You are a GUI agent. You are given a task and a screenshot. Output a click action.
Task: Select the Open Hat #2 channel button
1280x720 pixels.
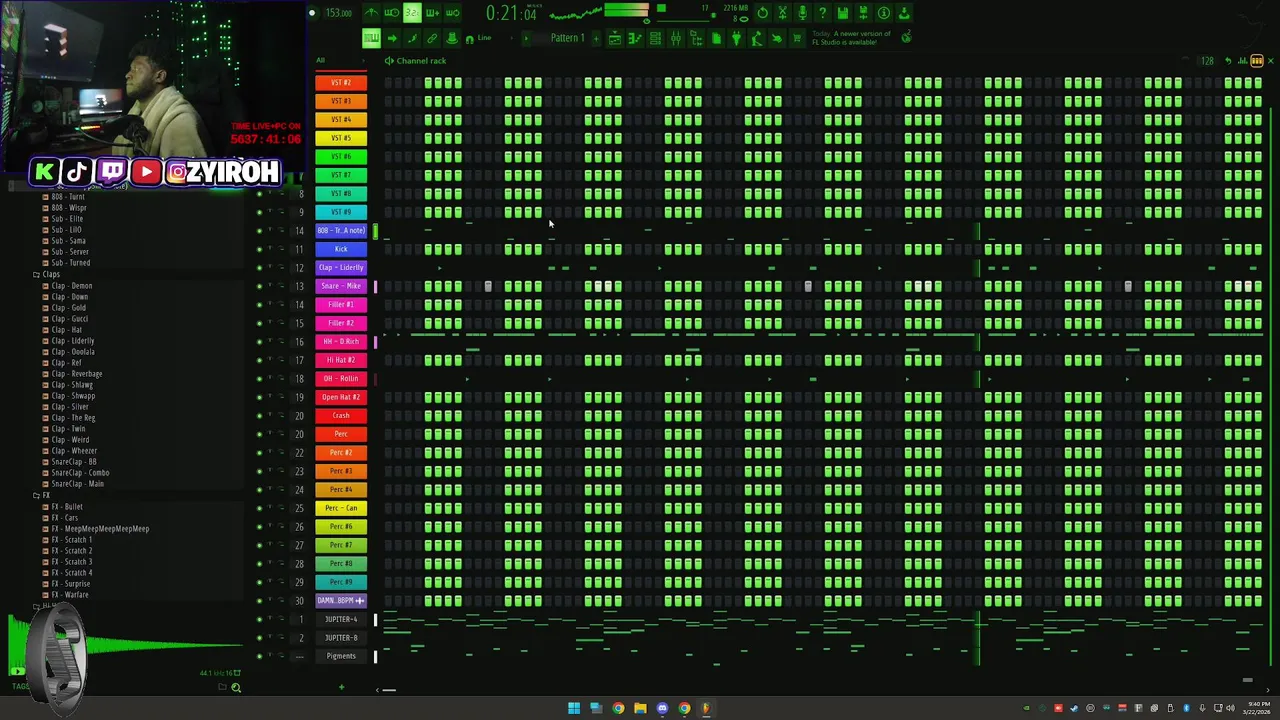(341, 397)
